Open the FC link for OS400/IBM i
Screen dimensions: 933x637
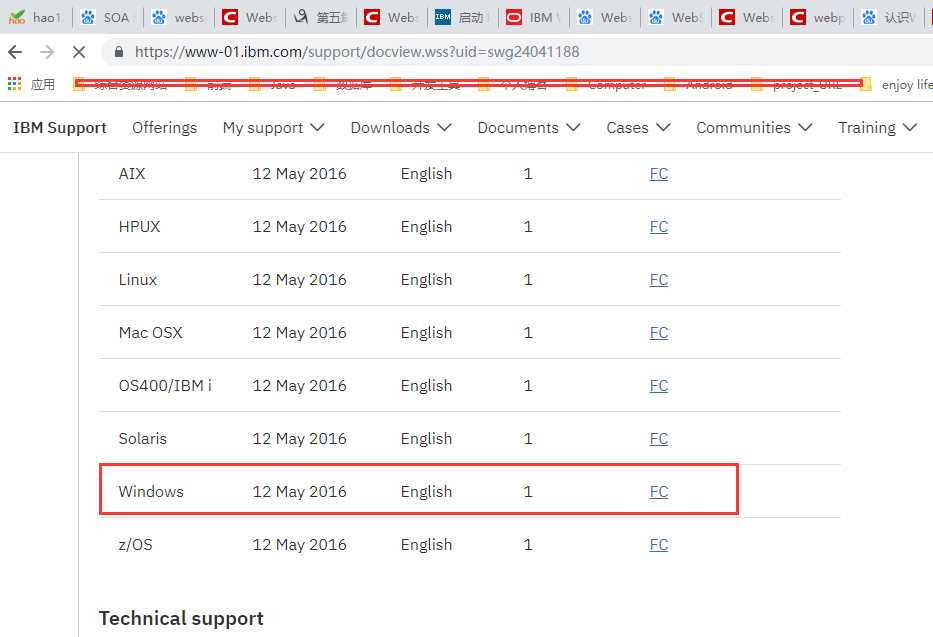pyautogui.click(x=659, y=385)
